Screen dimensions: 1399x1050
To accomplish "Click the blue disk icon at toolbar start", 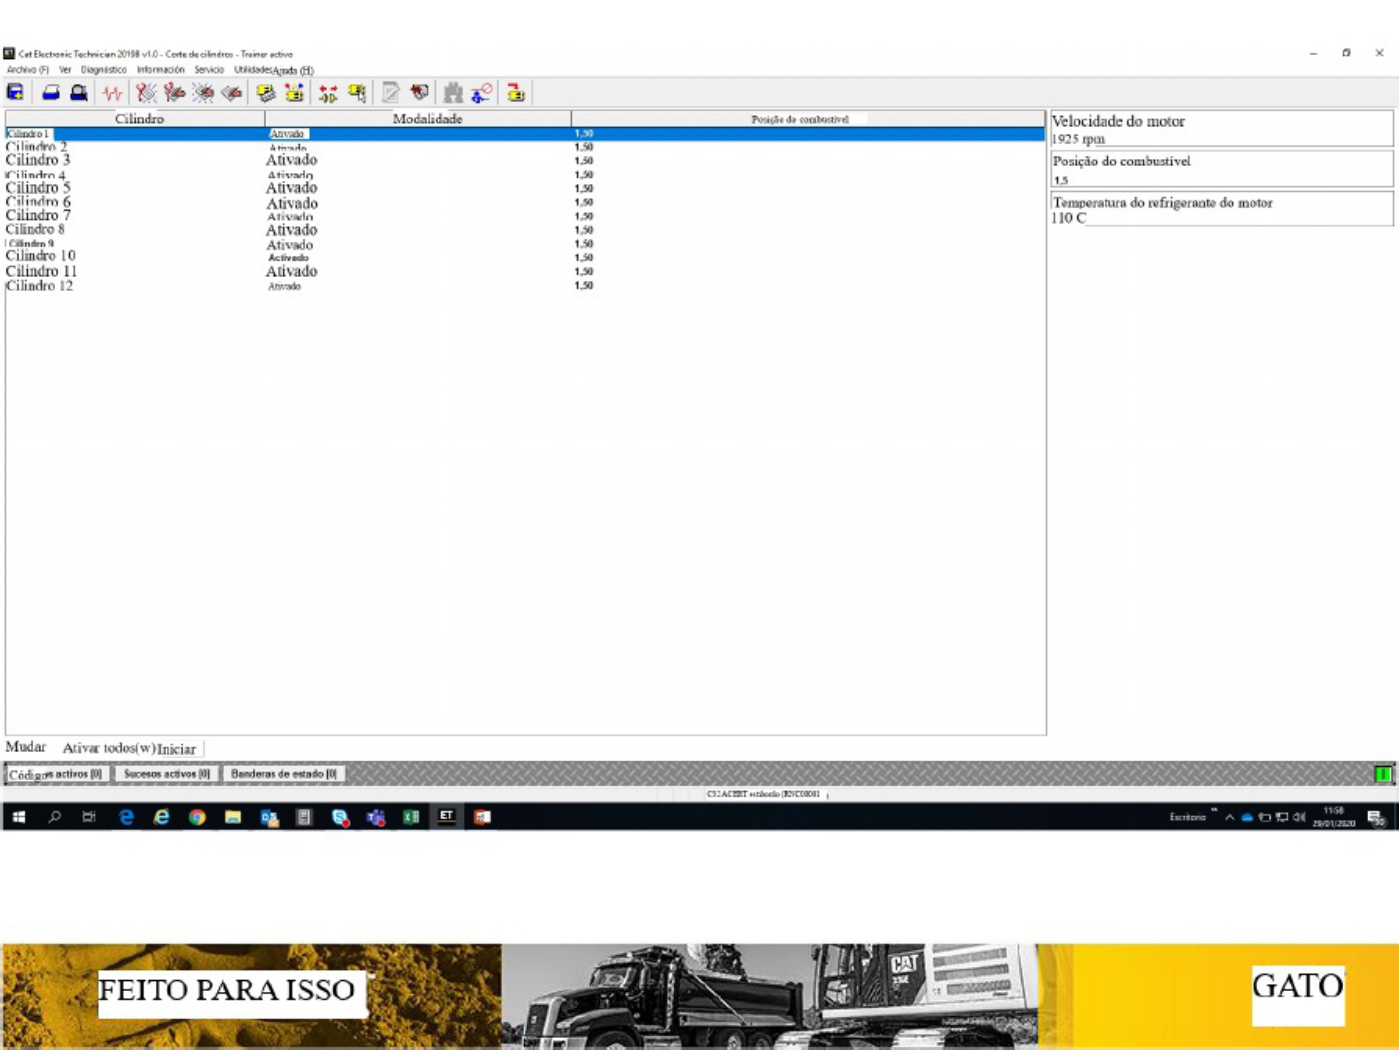I will pyautogui.click(x=15, y=93).
